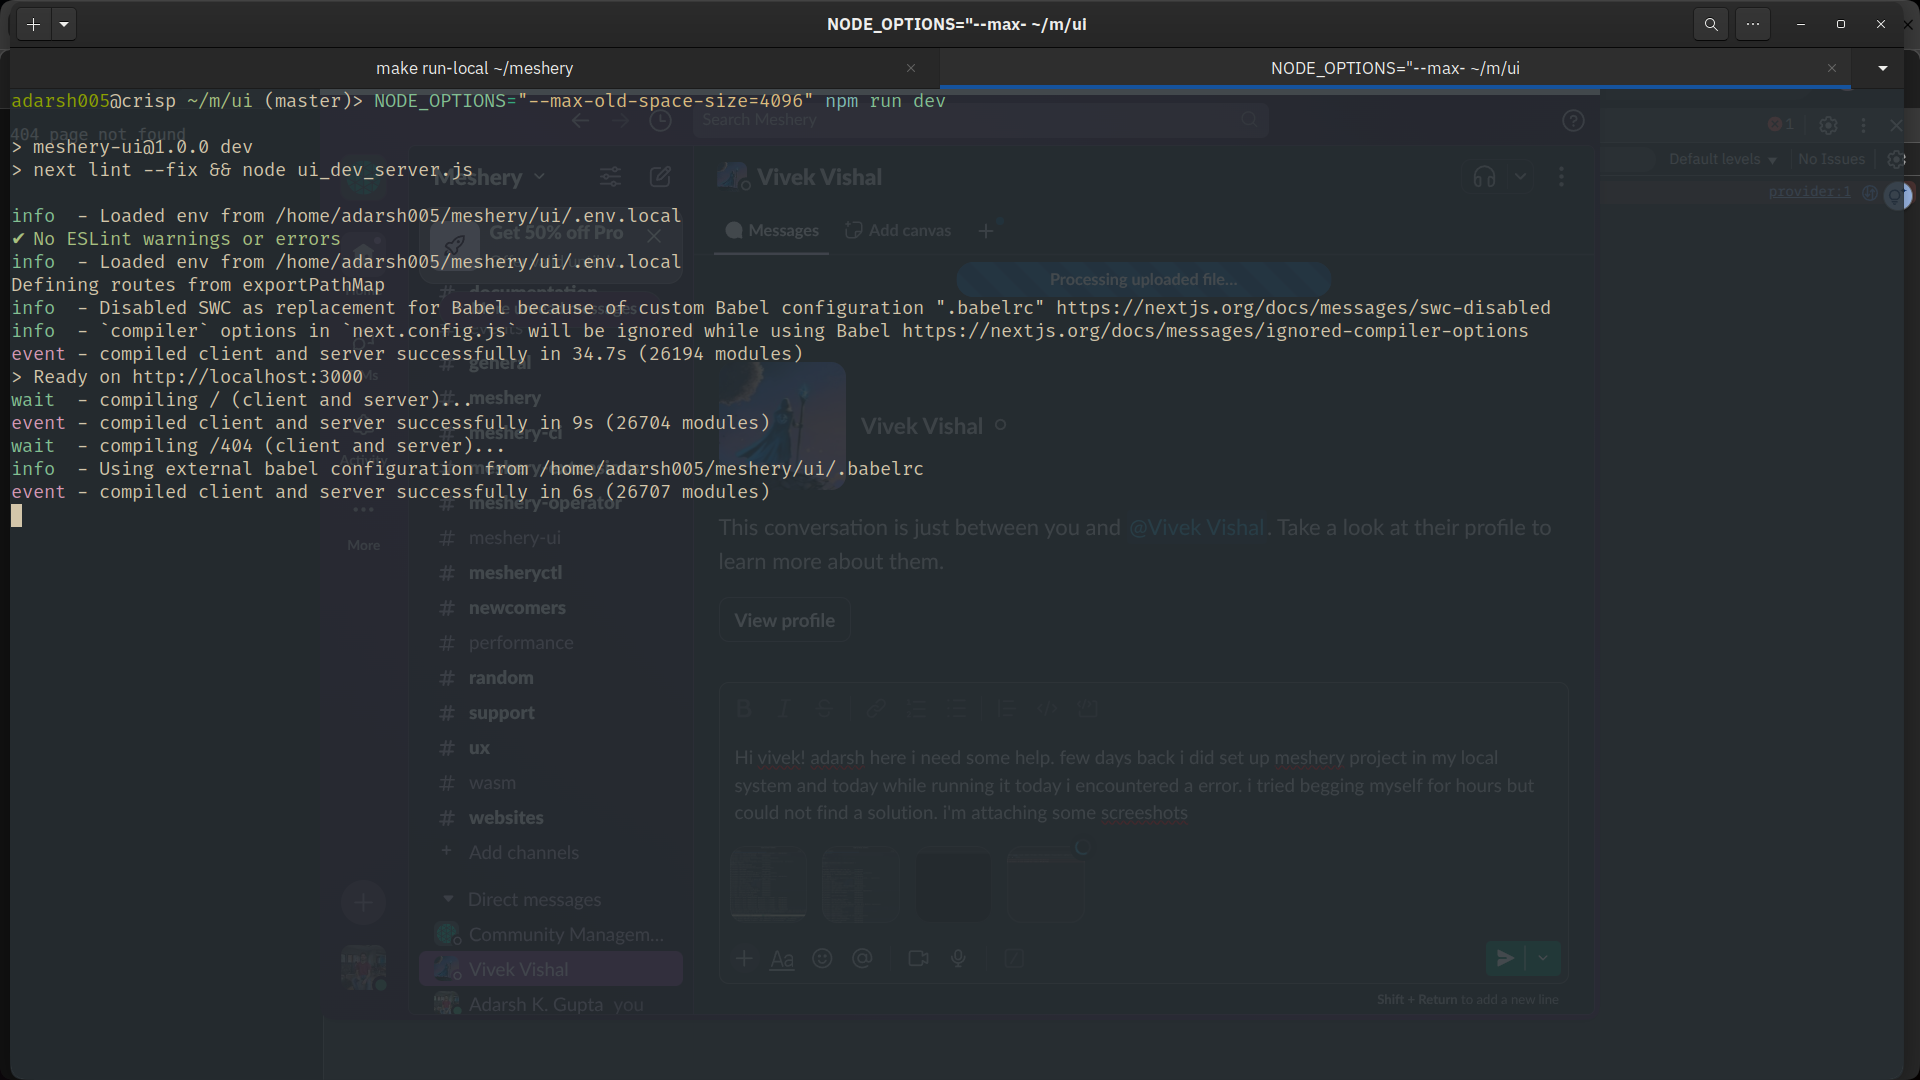
Task: Toggle italic formatting in Slack composer
Action: tap(784, 709)
